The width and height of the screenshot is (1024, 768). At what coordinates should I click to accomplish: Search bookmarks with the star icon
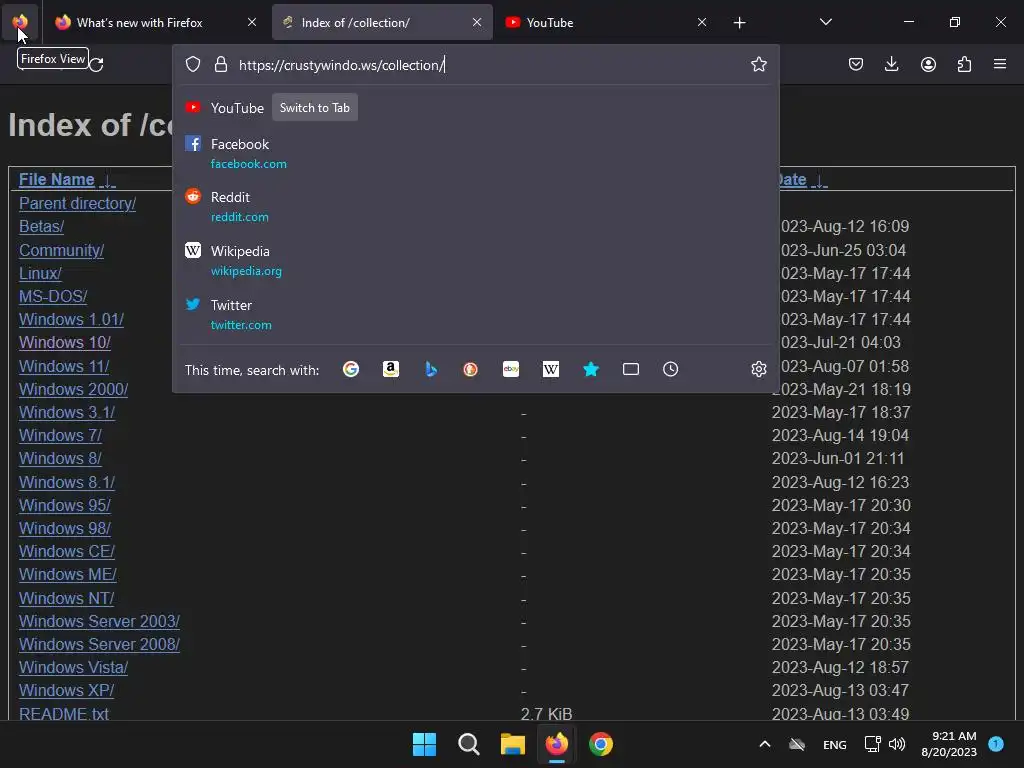click(590, 369)
